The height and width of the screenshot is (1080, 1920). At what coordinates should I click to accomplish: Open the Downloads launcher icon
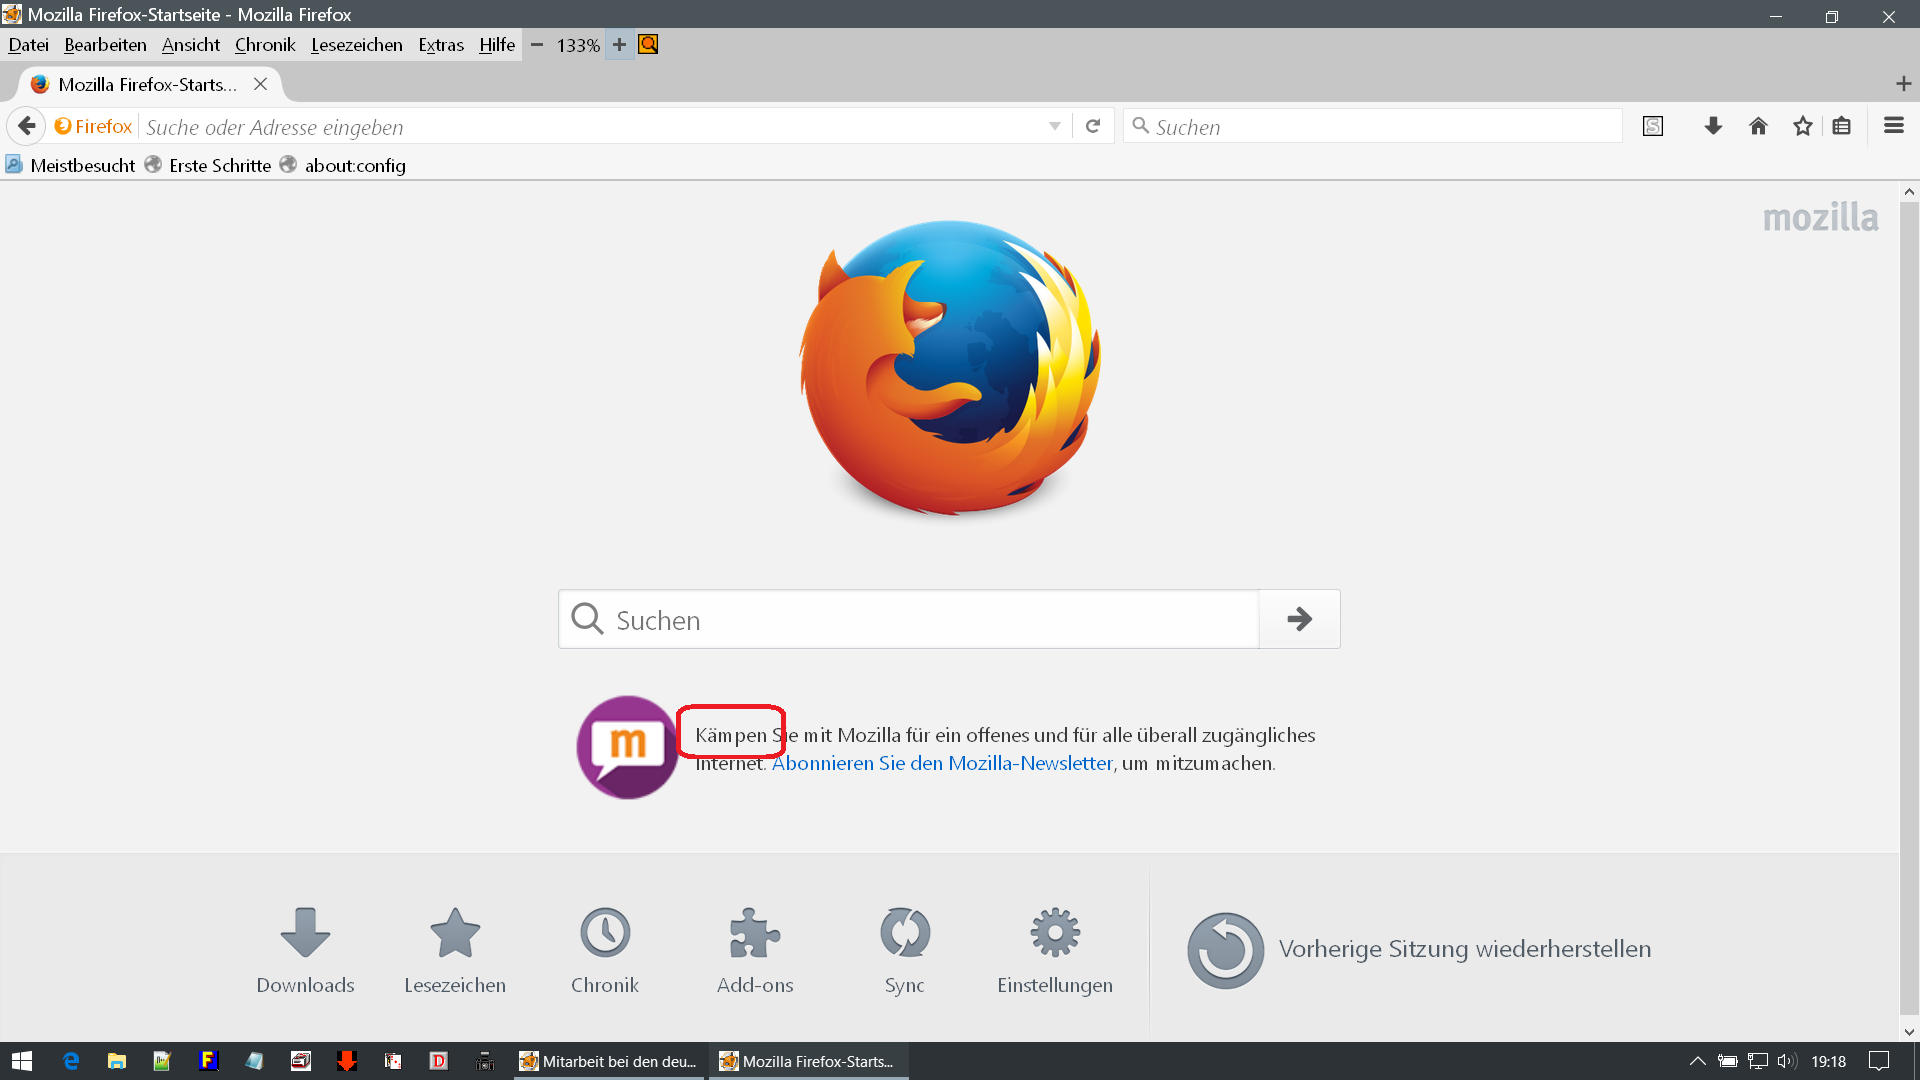305,933
